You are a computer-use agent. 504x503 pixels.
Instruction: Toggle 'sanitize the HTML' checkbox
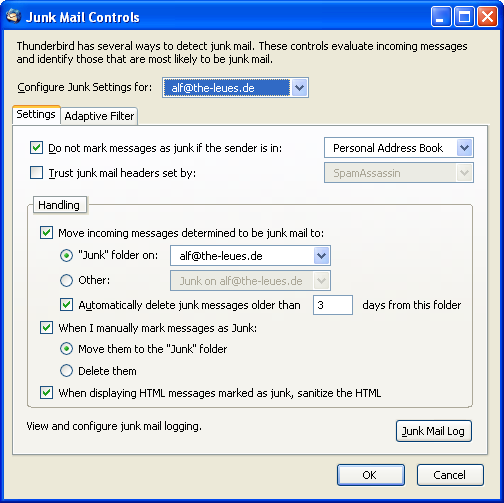click(x=46, y=393)
